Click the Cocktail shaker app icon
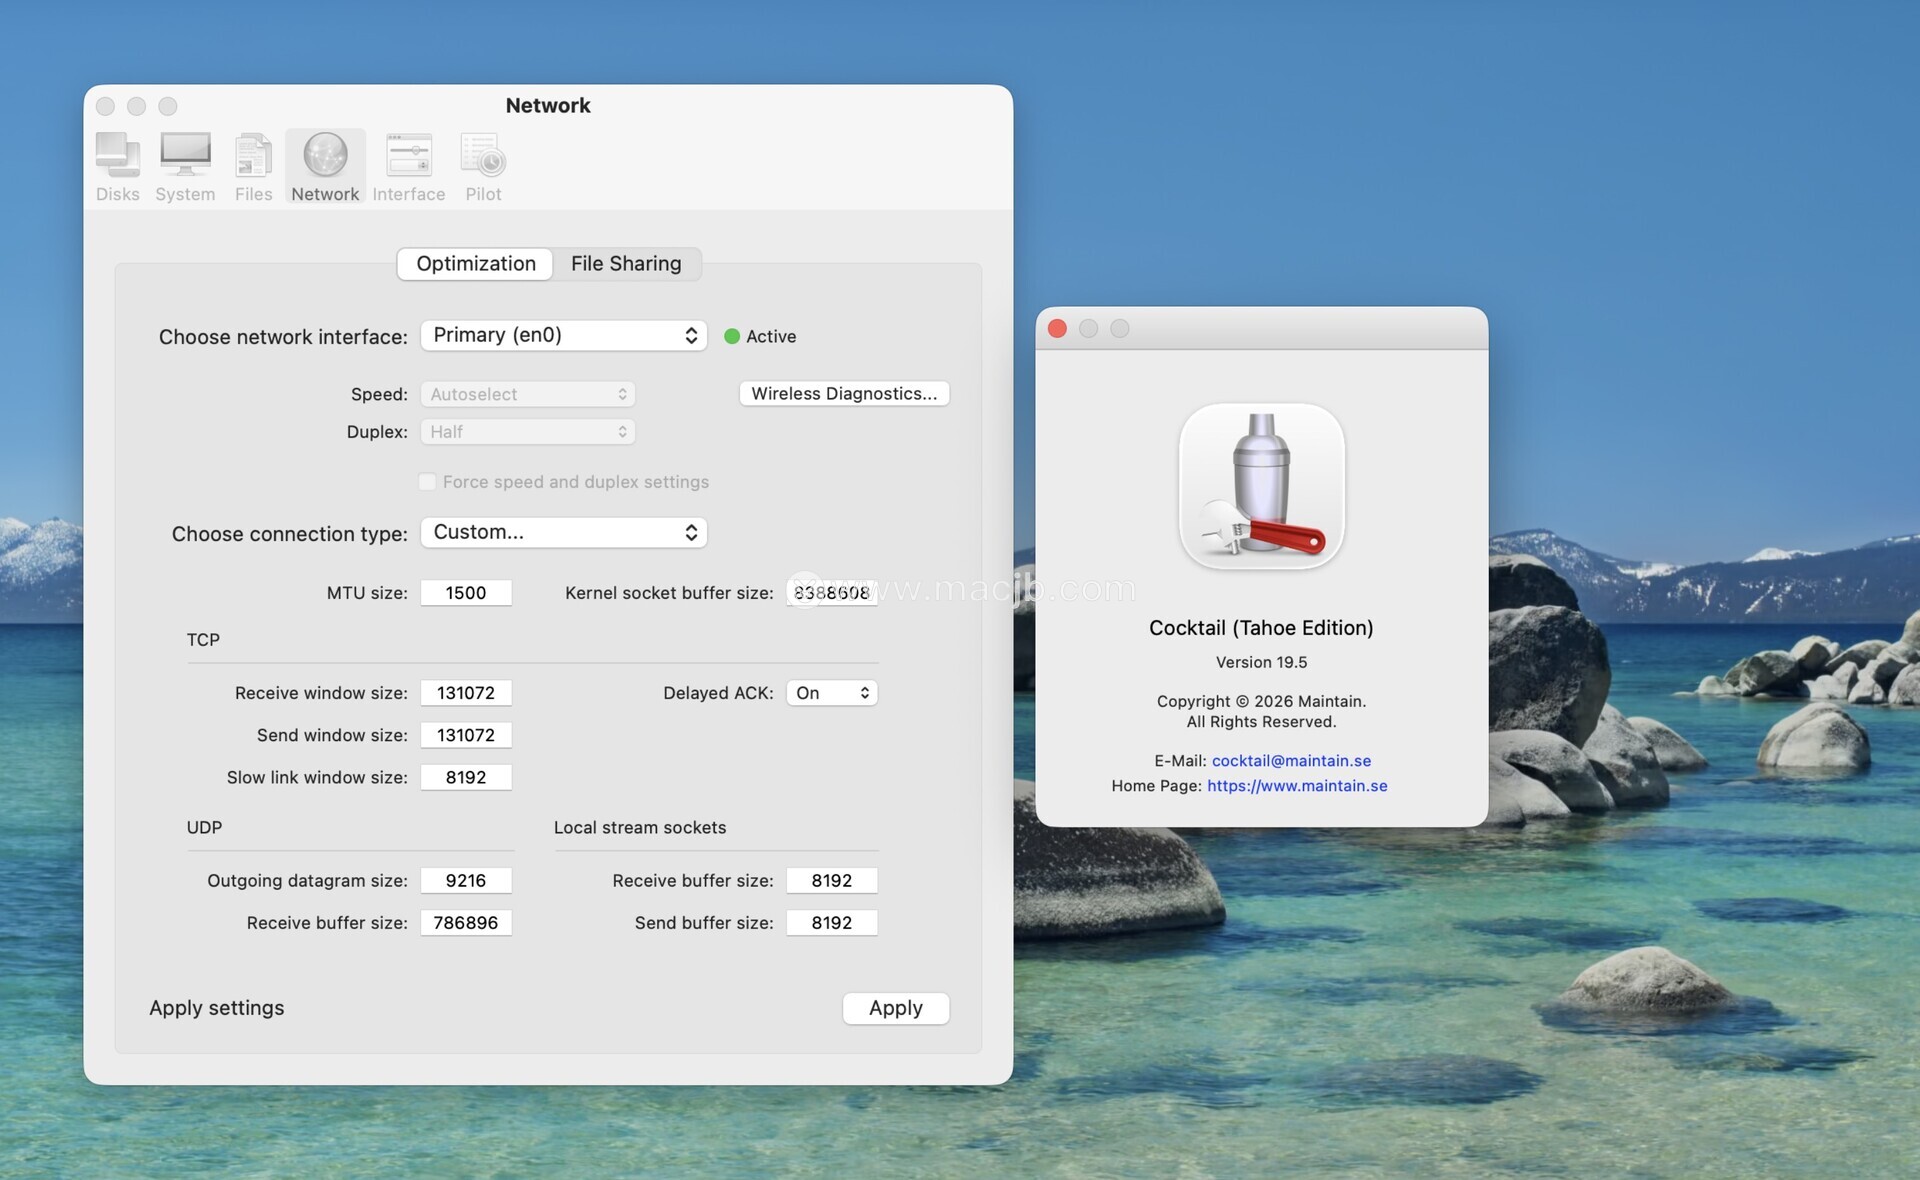 tap(1261, 486)
